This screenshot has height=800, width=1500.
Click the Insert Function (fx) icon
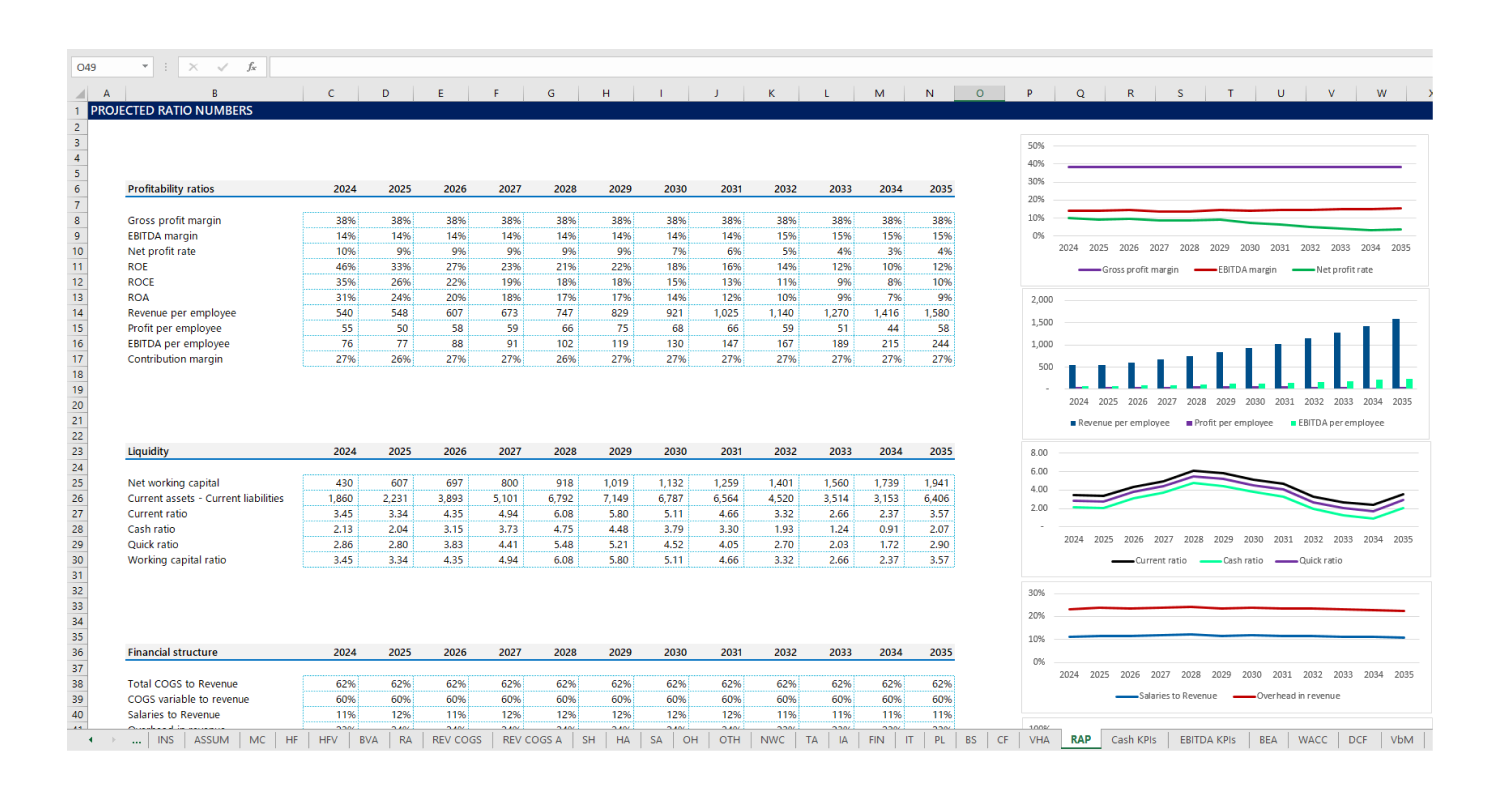(x=252, y=66)
